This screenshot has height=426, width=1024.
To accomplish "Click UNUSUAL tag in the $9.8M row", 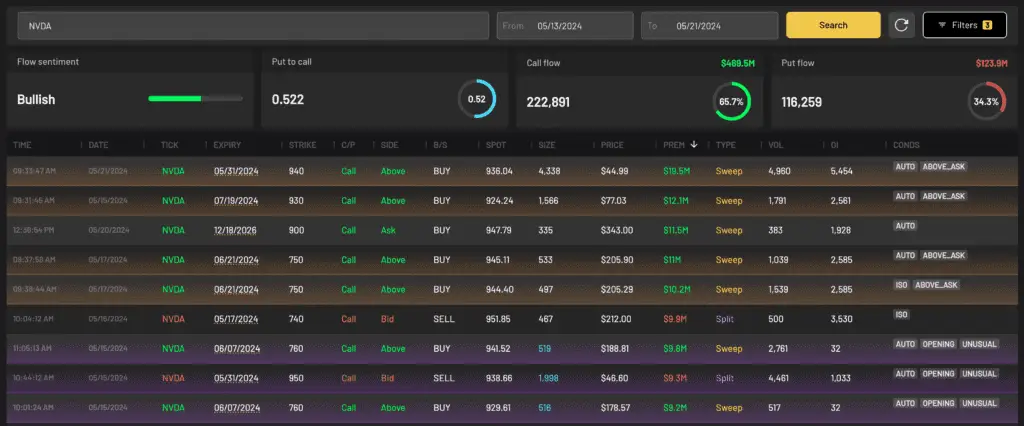I will [979, 344].
